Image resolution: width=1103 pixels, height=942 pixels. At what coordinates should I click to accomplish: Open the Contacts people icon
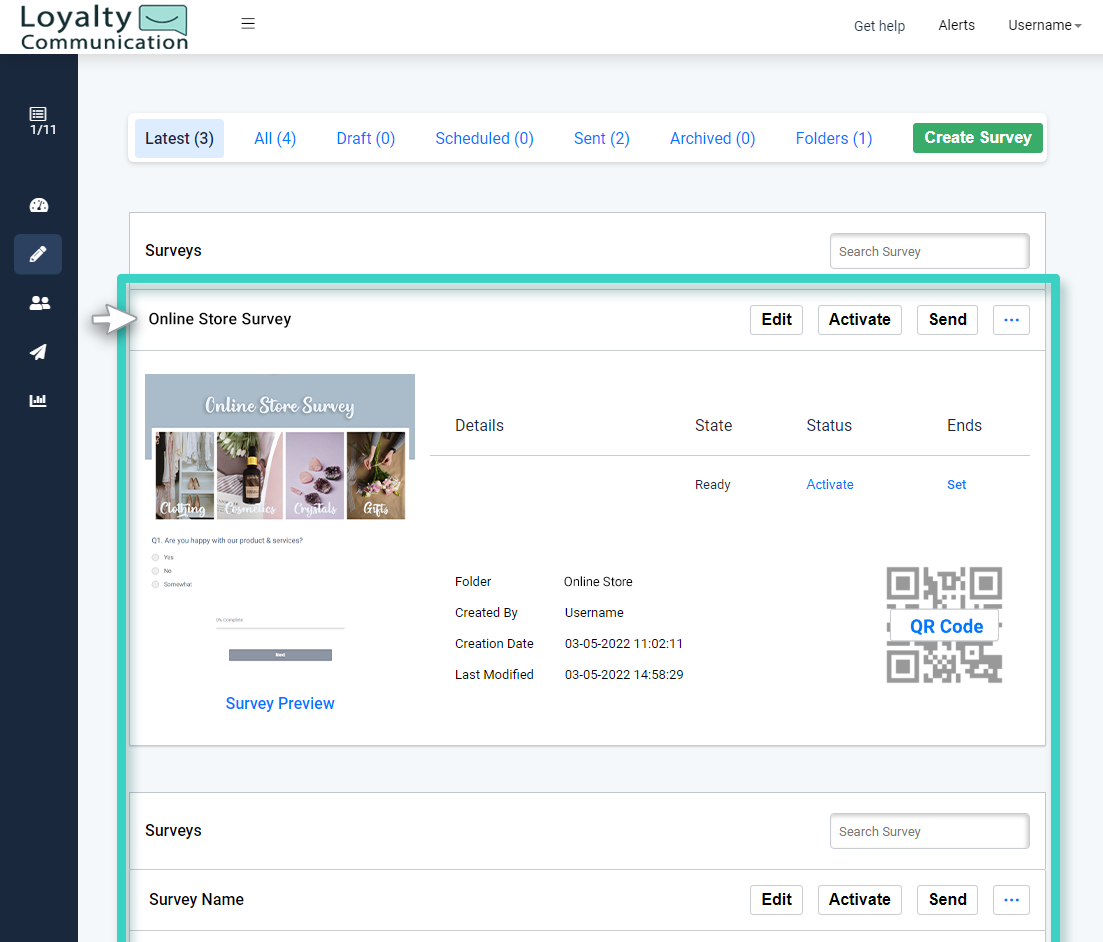pos(38,303)
